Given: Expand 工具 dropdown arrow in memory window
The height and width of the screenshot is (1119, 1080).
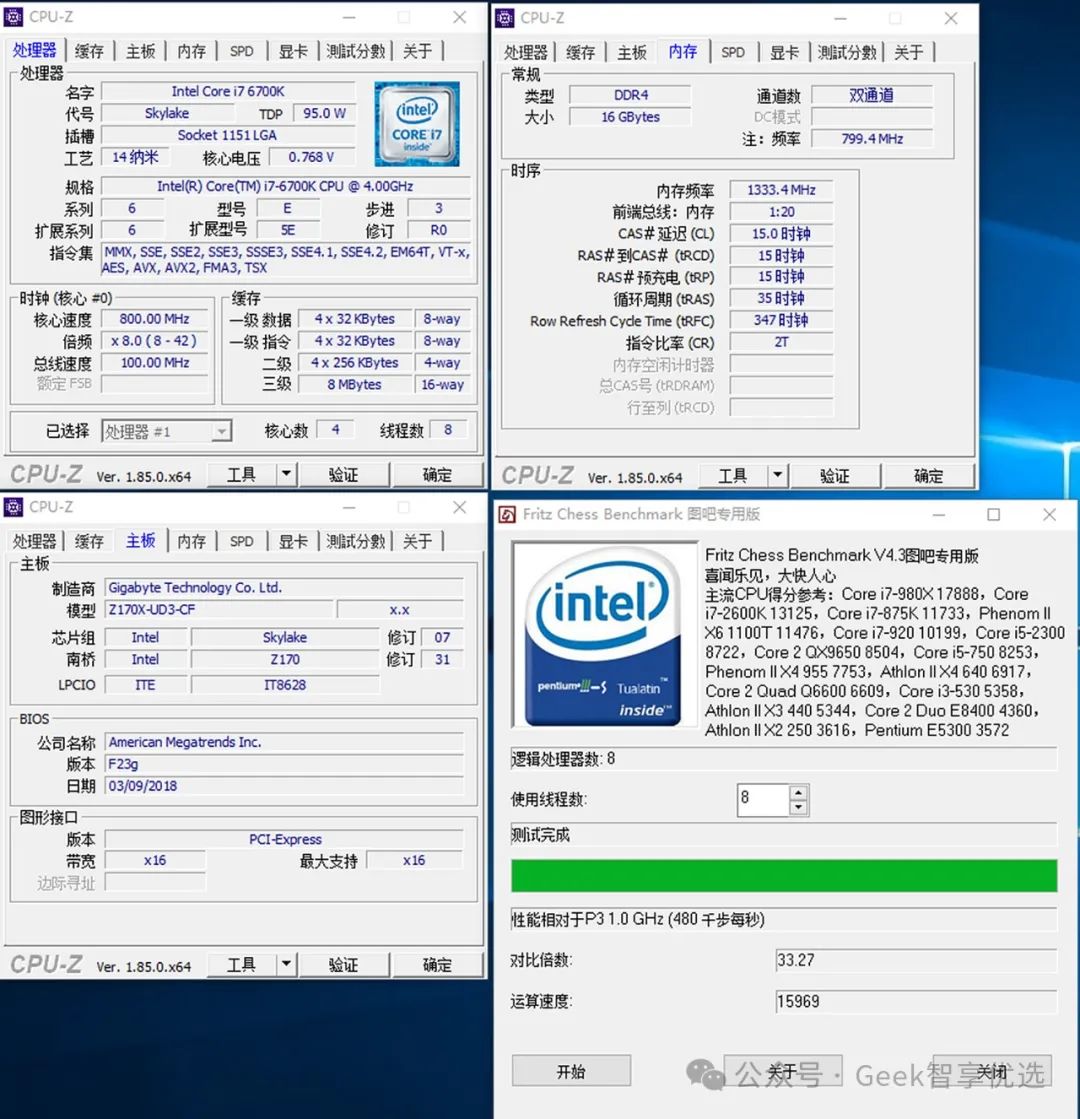Looking at the screenshot, I should pyautogui.click(x=777, y=476).
